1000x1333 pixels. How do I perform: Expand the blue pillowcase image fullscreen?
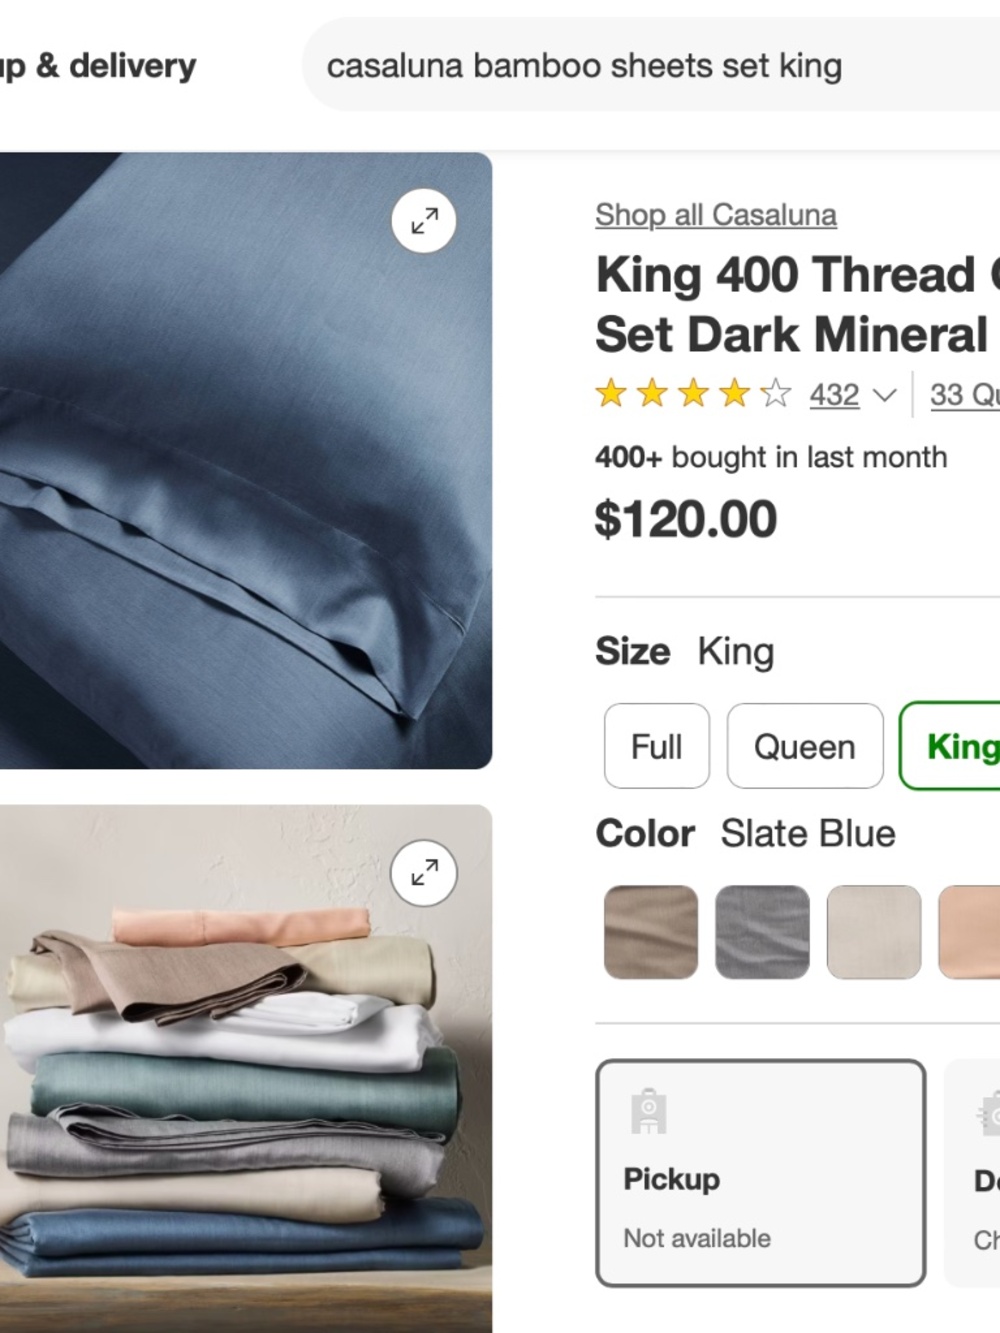pyautogui.click(x=424, y=221)
